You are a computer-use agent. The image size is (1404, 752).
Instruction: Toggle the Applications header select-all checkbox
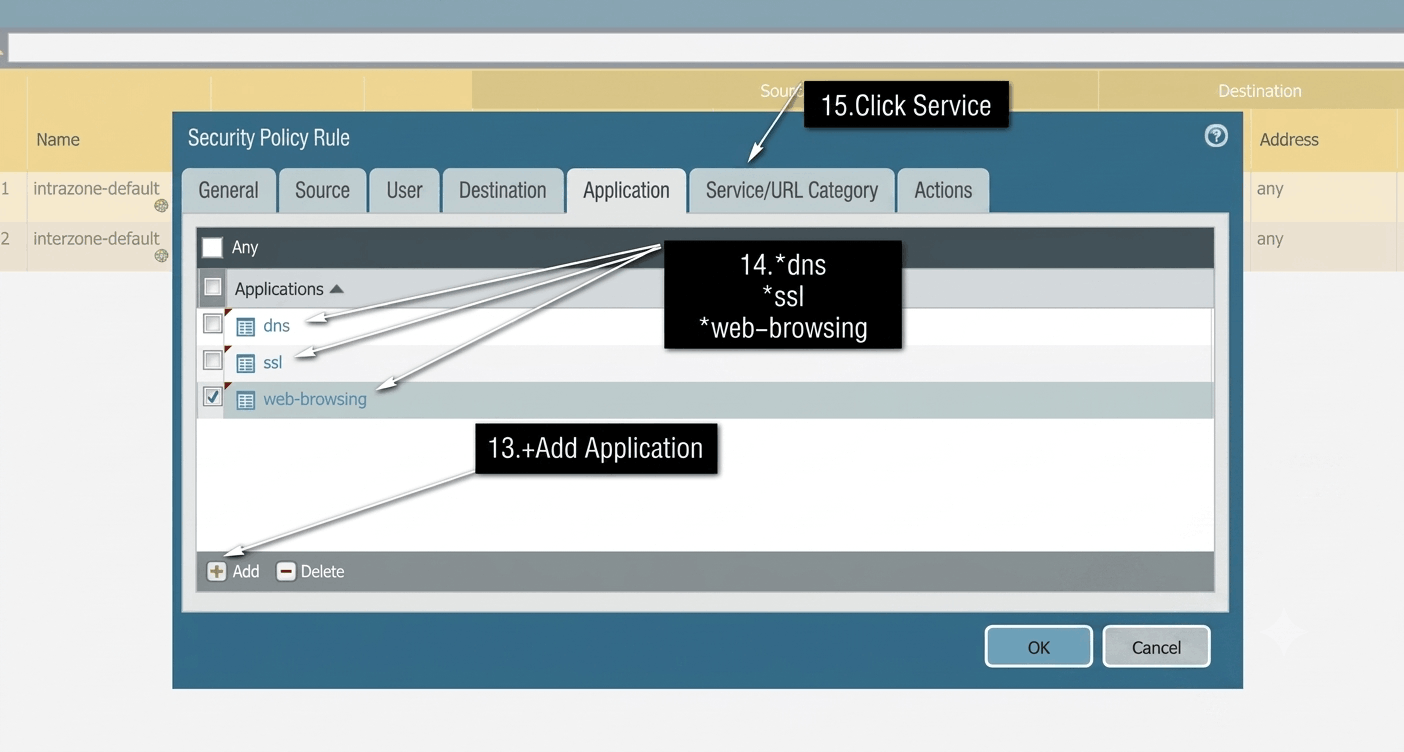point(212,287)
